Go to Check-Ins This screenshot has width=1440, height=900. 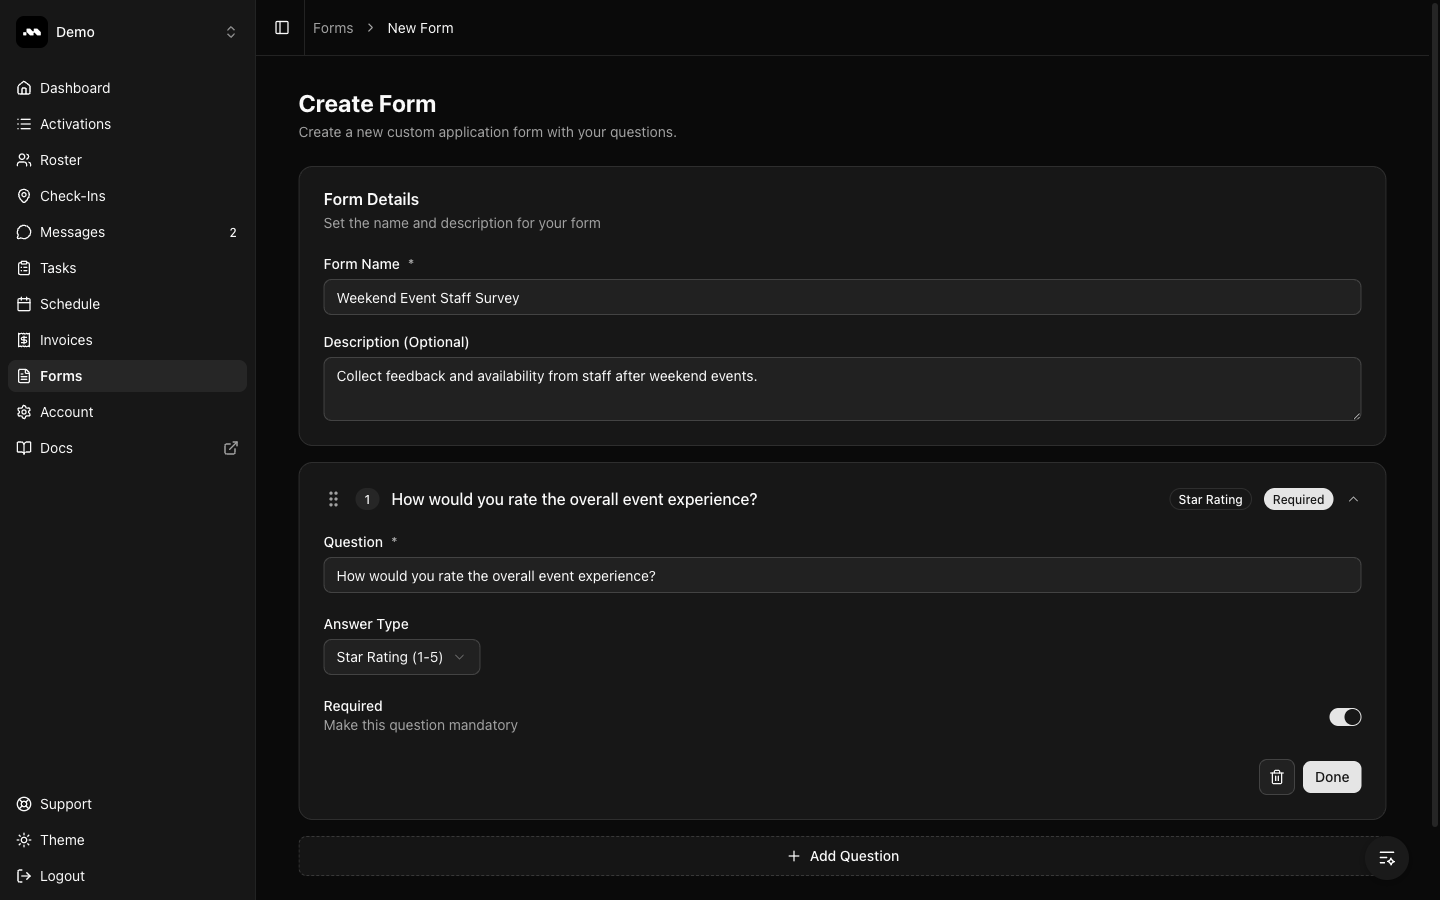coord(72,196)
